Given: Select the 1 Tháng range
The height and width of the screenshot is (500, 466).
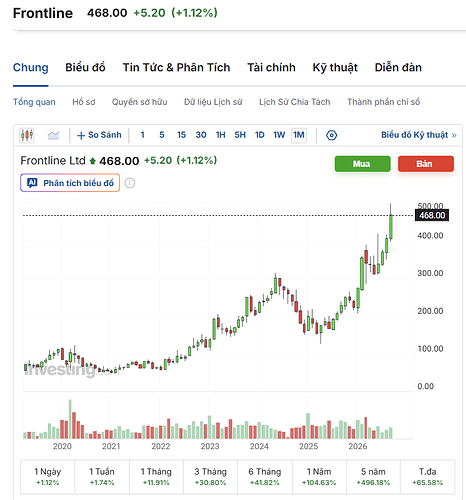Looking at the screenshot, I should [x=156, y=477].
